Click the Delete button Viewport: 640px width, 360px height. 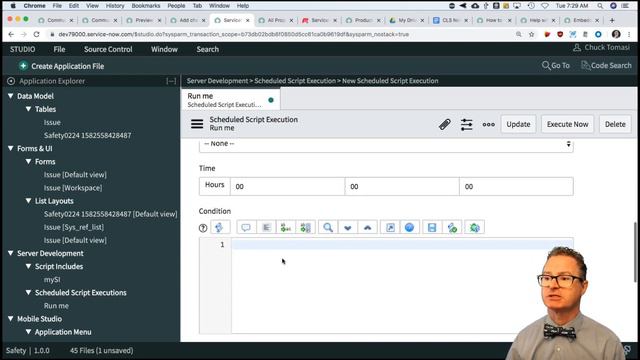point(615,124)
